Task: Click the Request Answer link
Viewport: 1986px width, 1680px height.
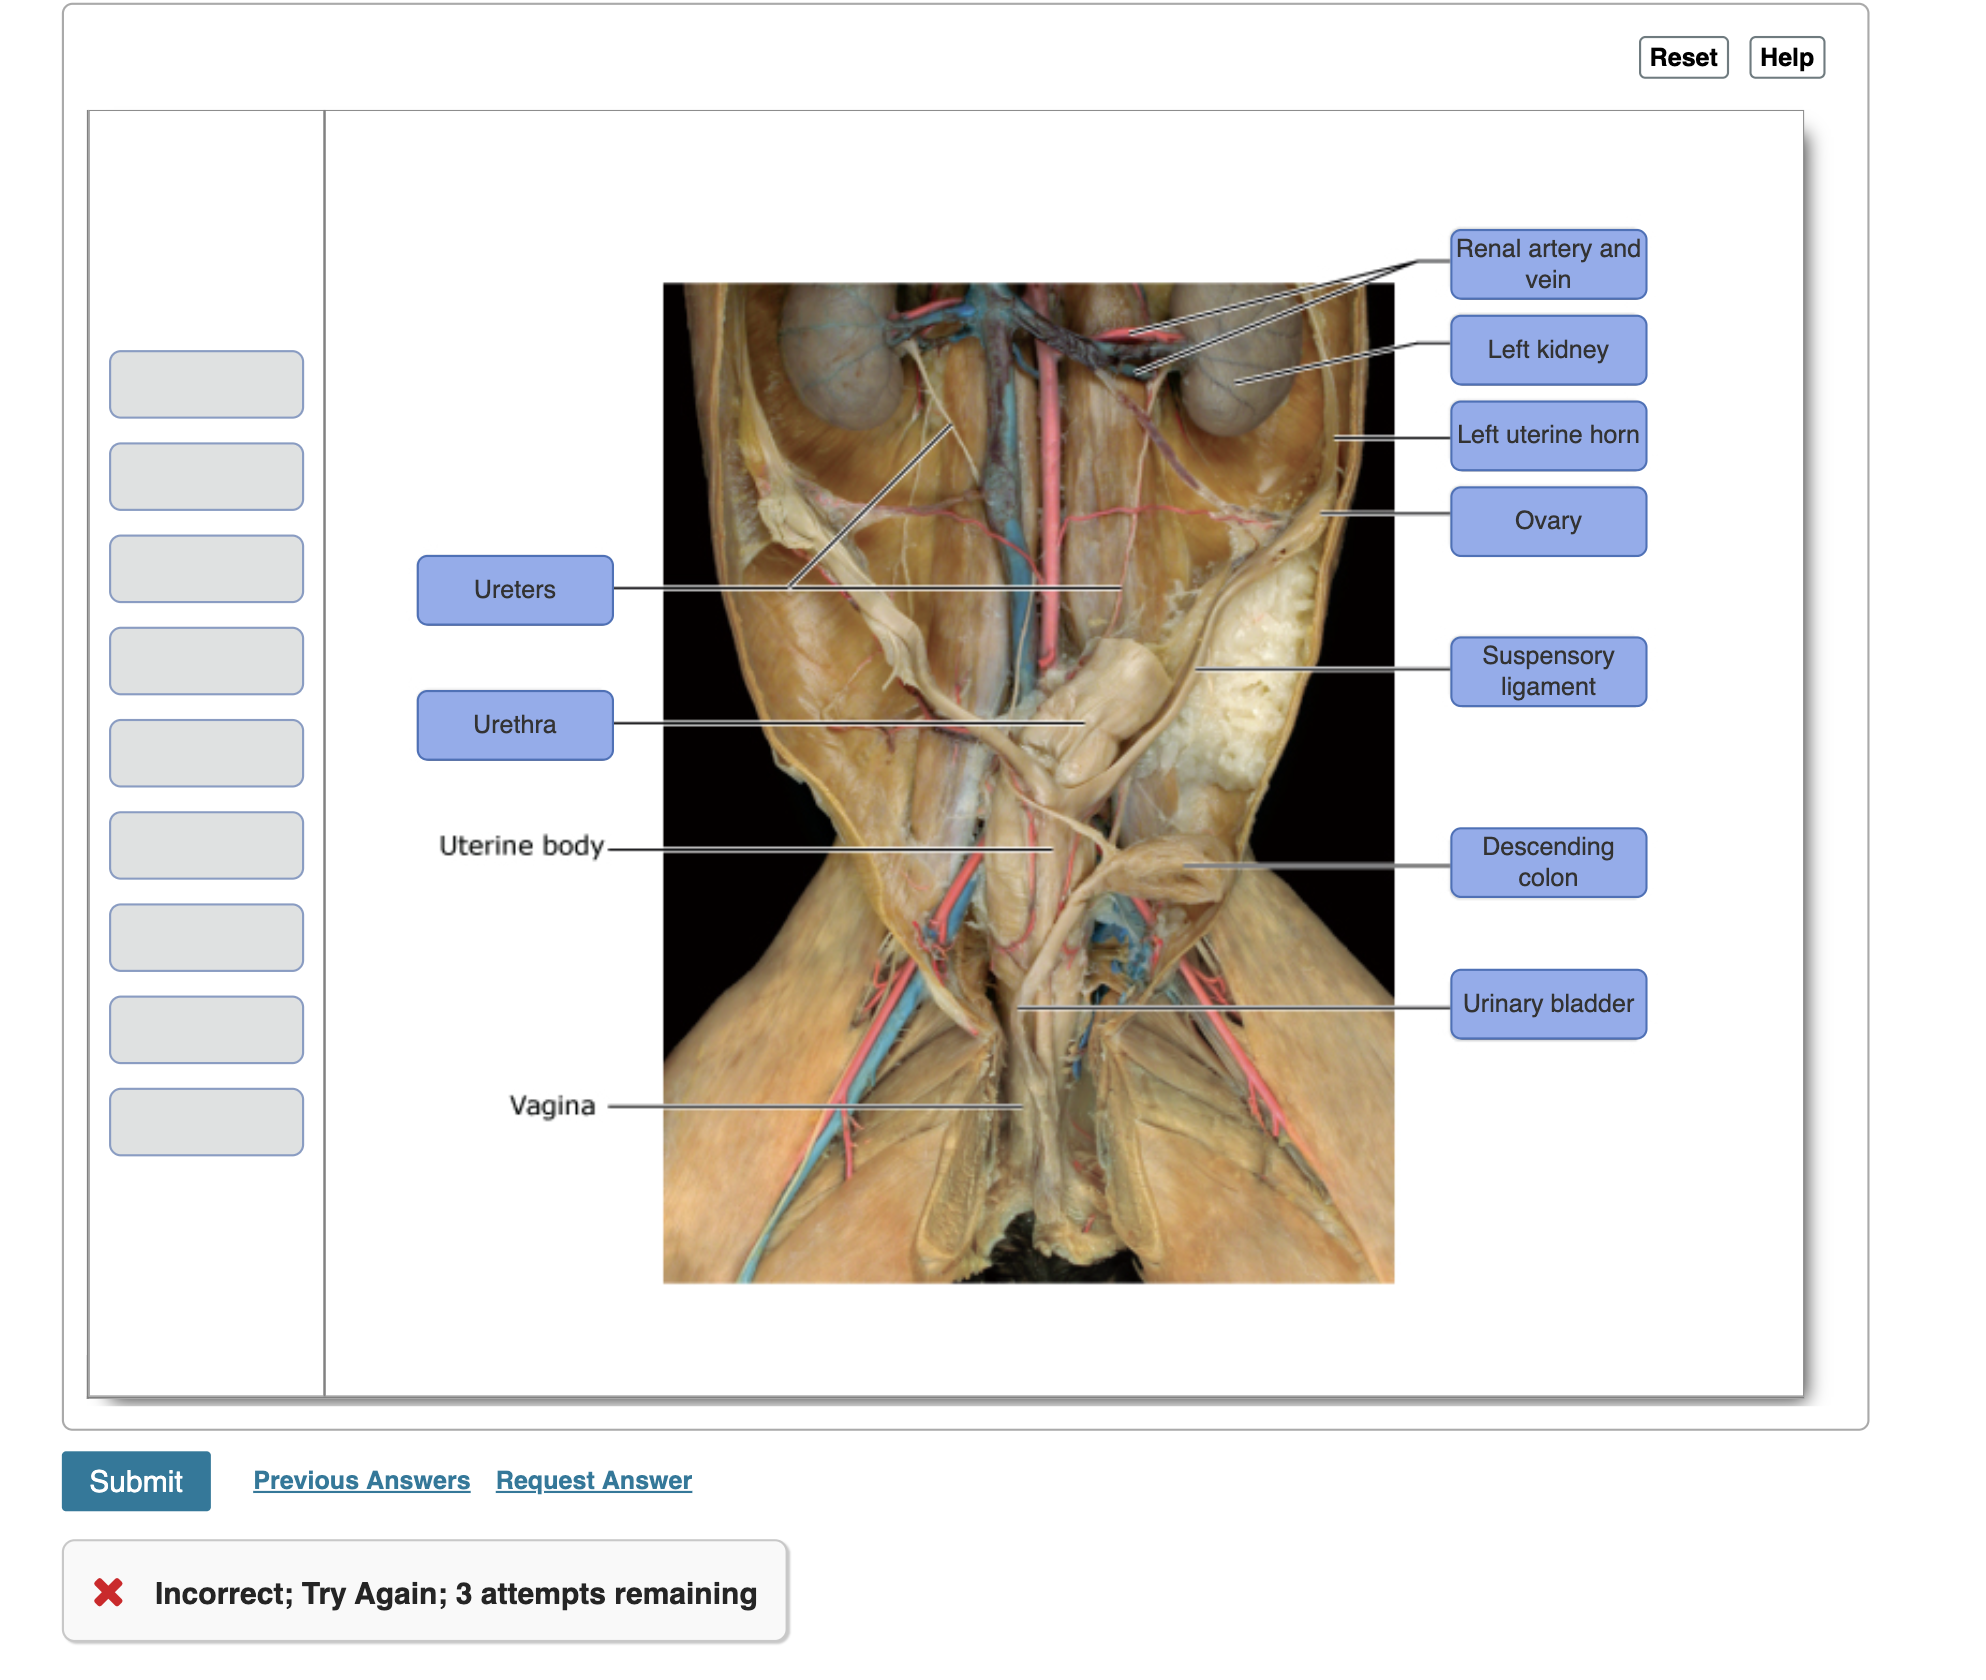Action: click(593, 1480)
